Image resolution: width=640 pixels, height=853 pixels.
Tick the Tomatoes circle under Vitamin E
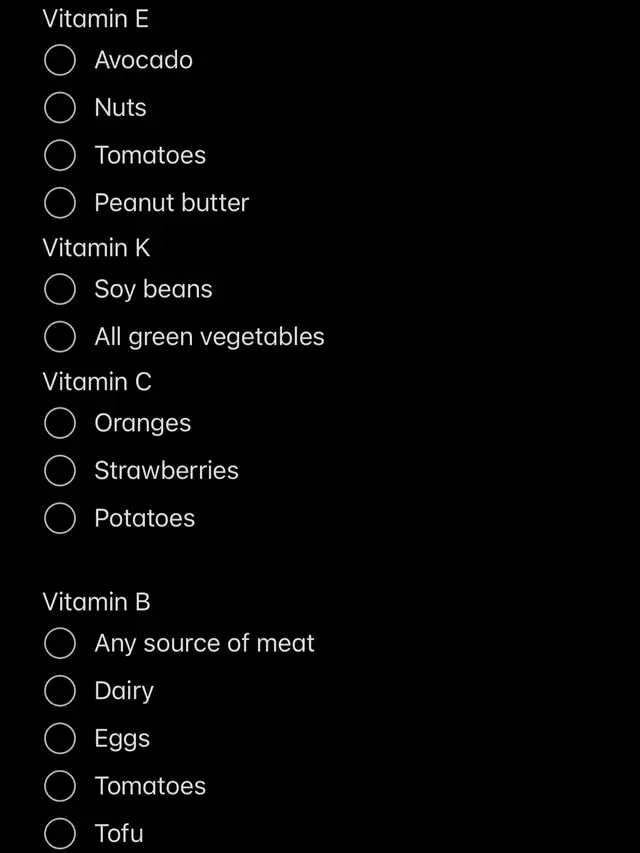pyautogui.click(x=60, y=156)
